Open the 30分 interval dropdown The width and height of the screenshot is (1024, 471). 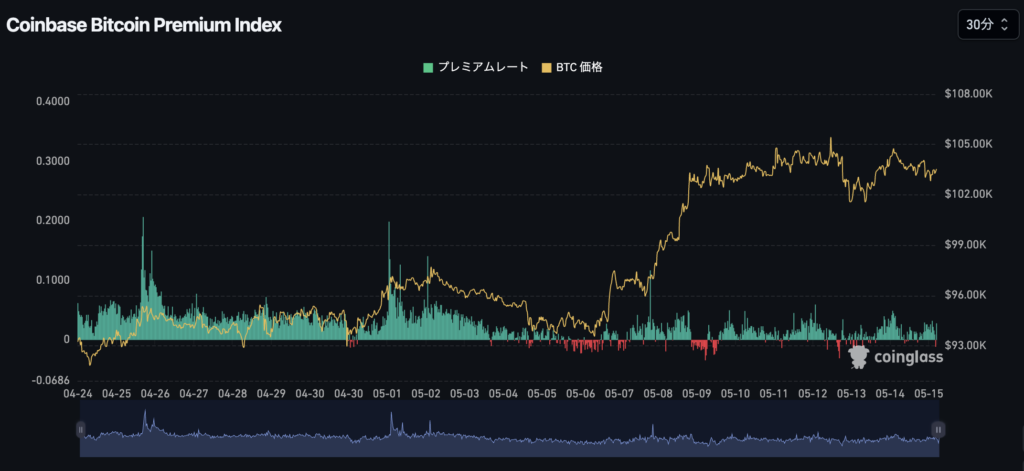pos(987,25)
